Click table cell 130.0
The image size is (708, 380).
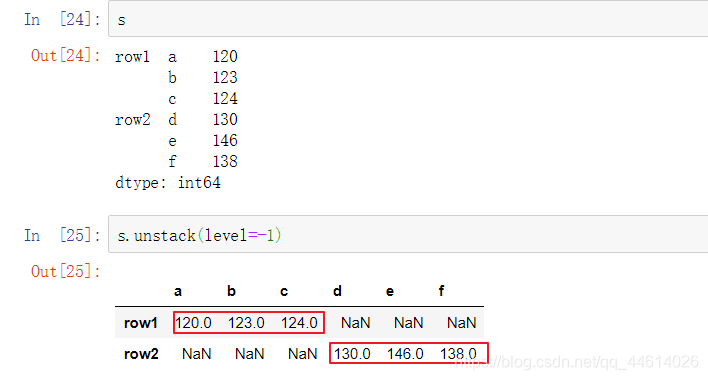pos(352,354)
